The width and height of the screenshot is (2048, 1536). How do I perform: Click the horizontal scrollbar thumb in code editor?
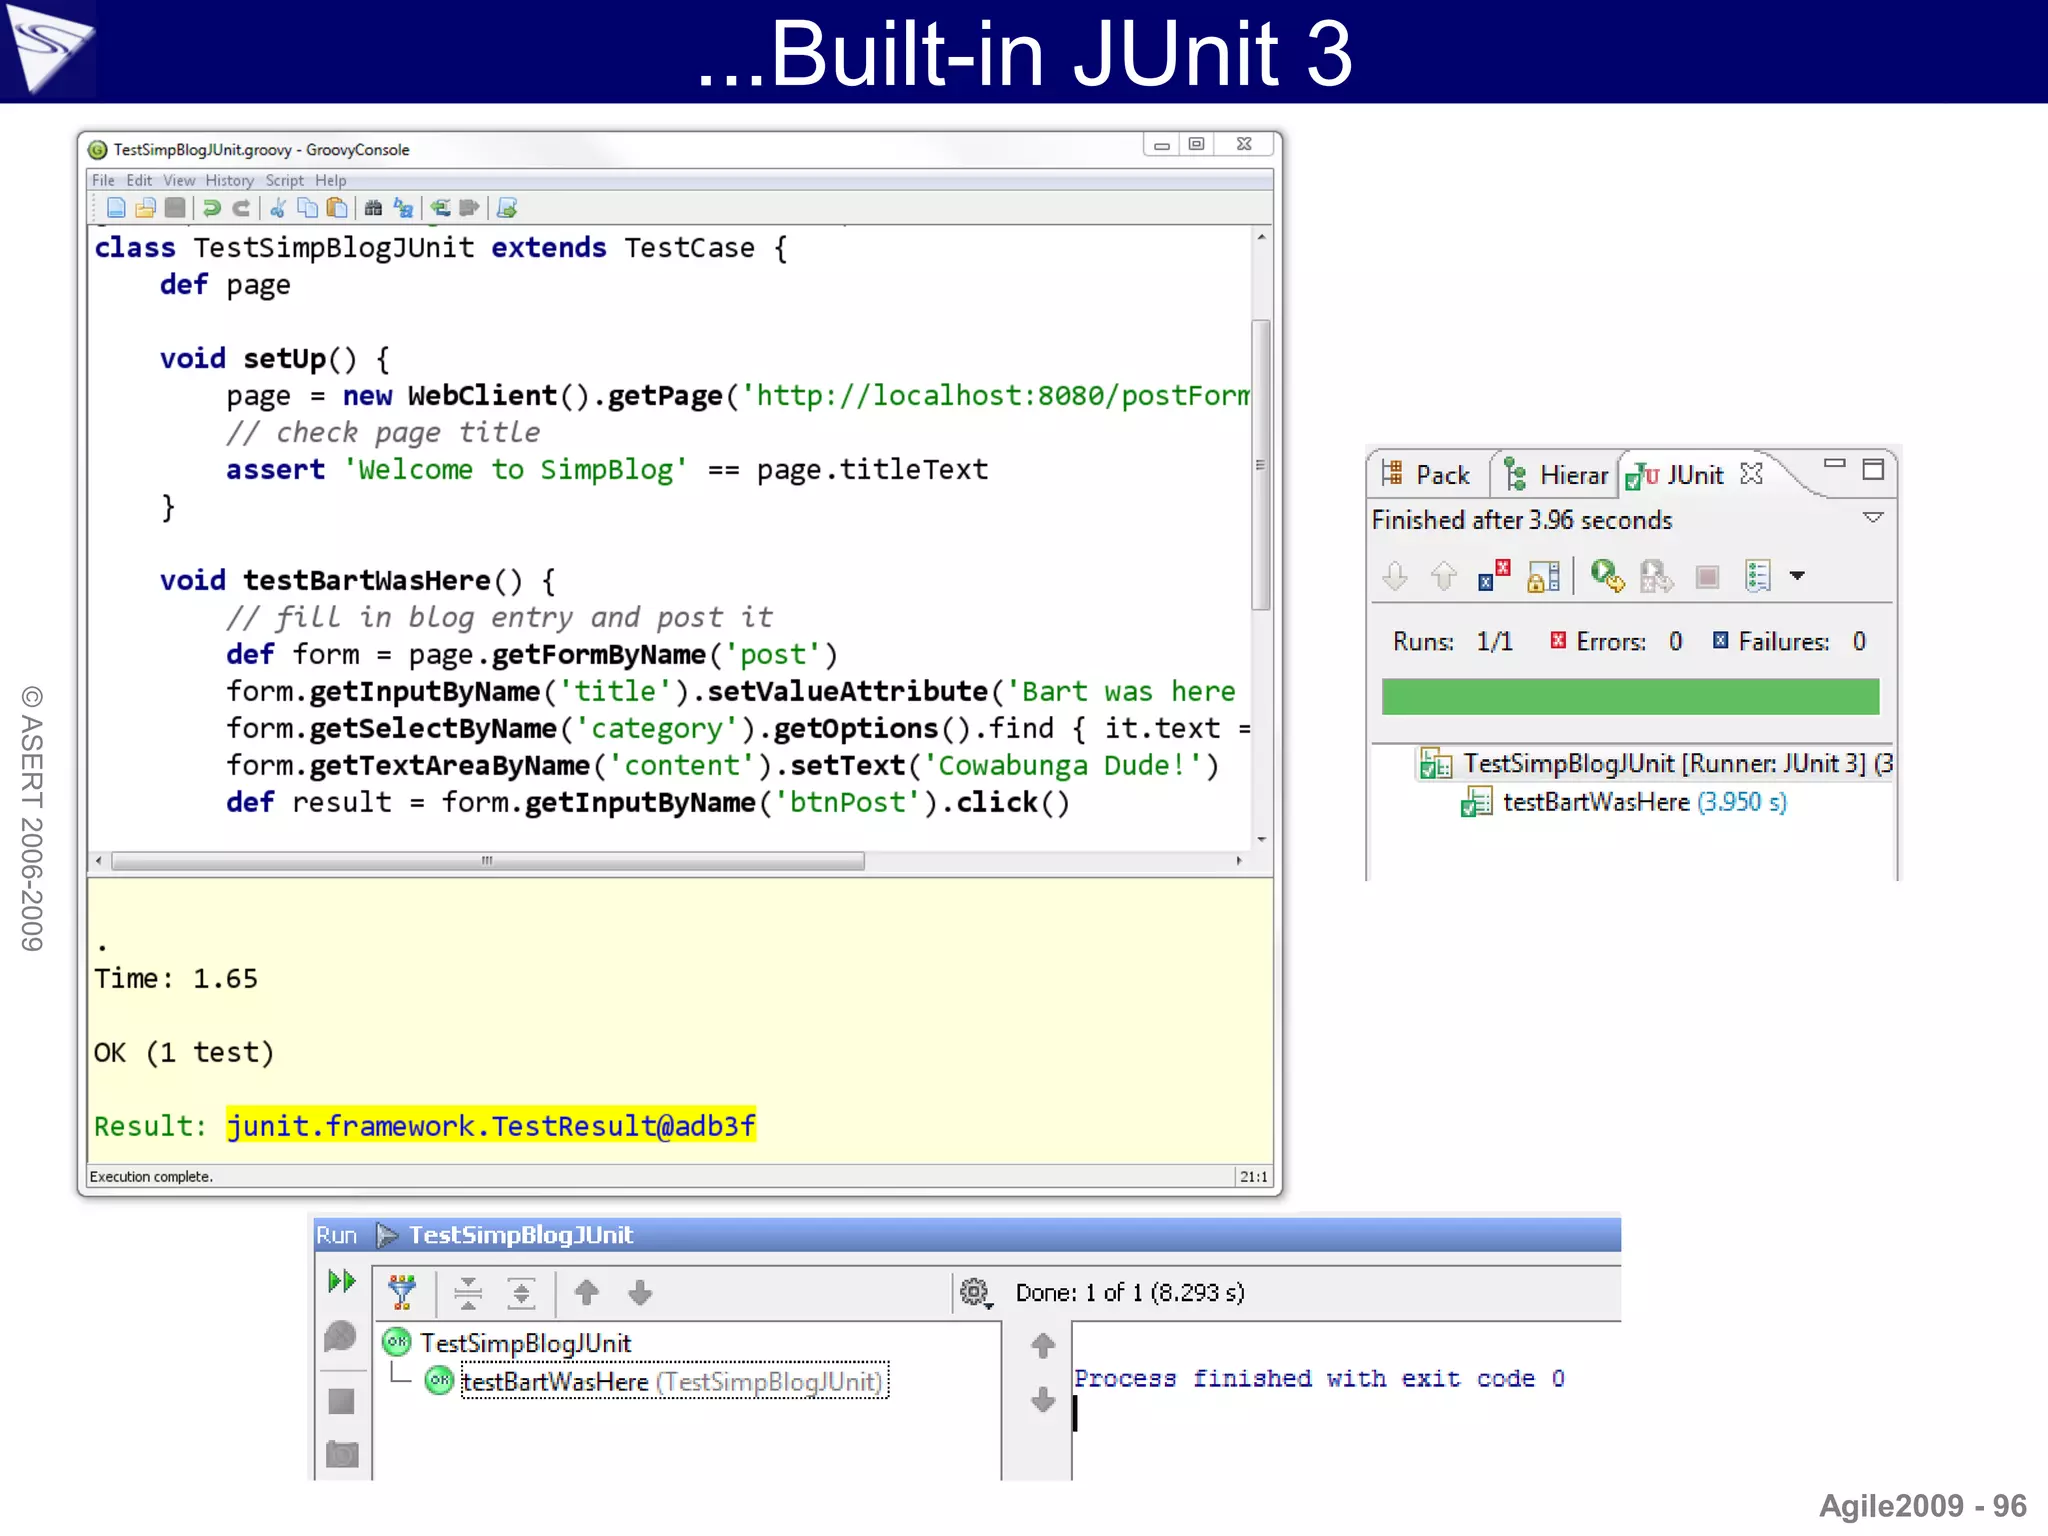coord(487,861)
